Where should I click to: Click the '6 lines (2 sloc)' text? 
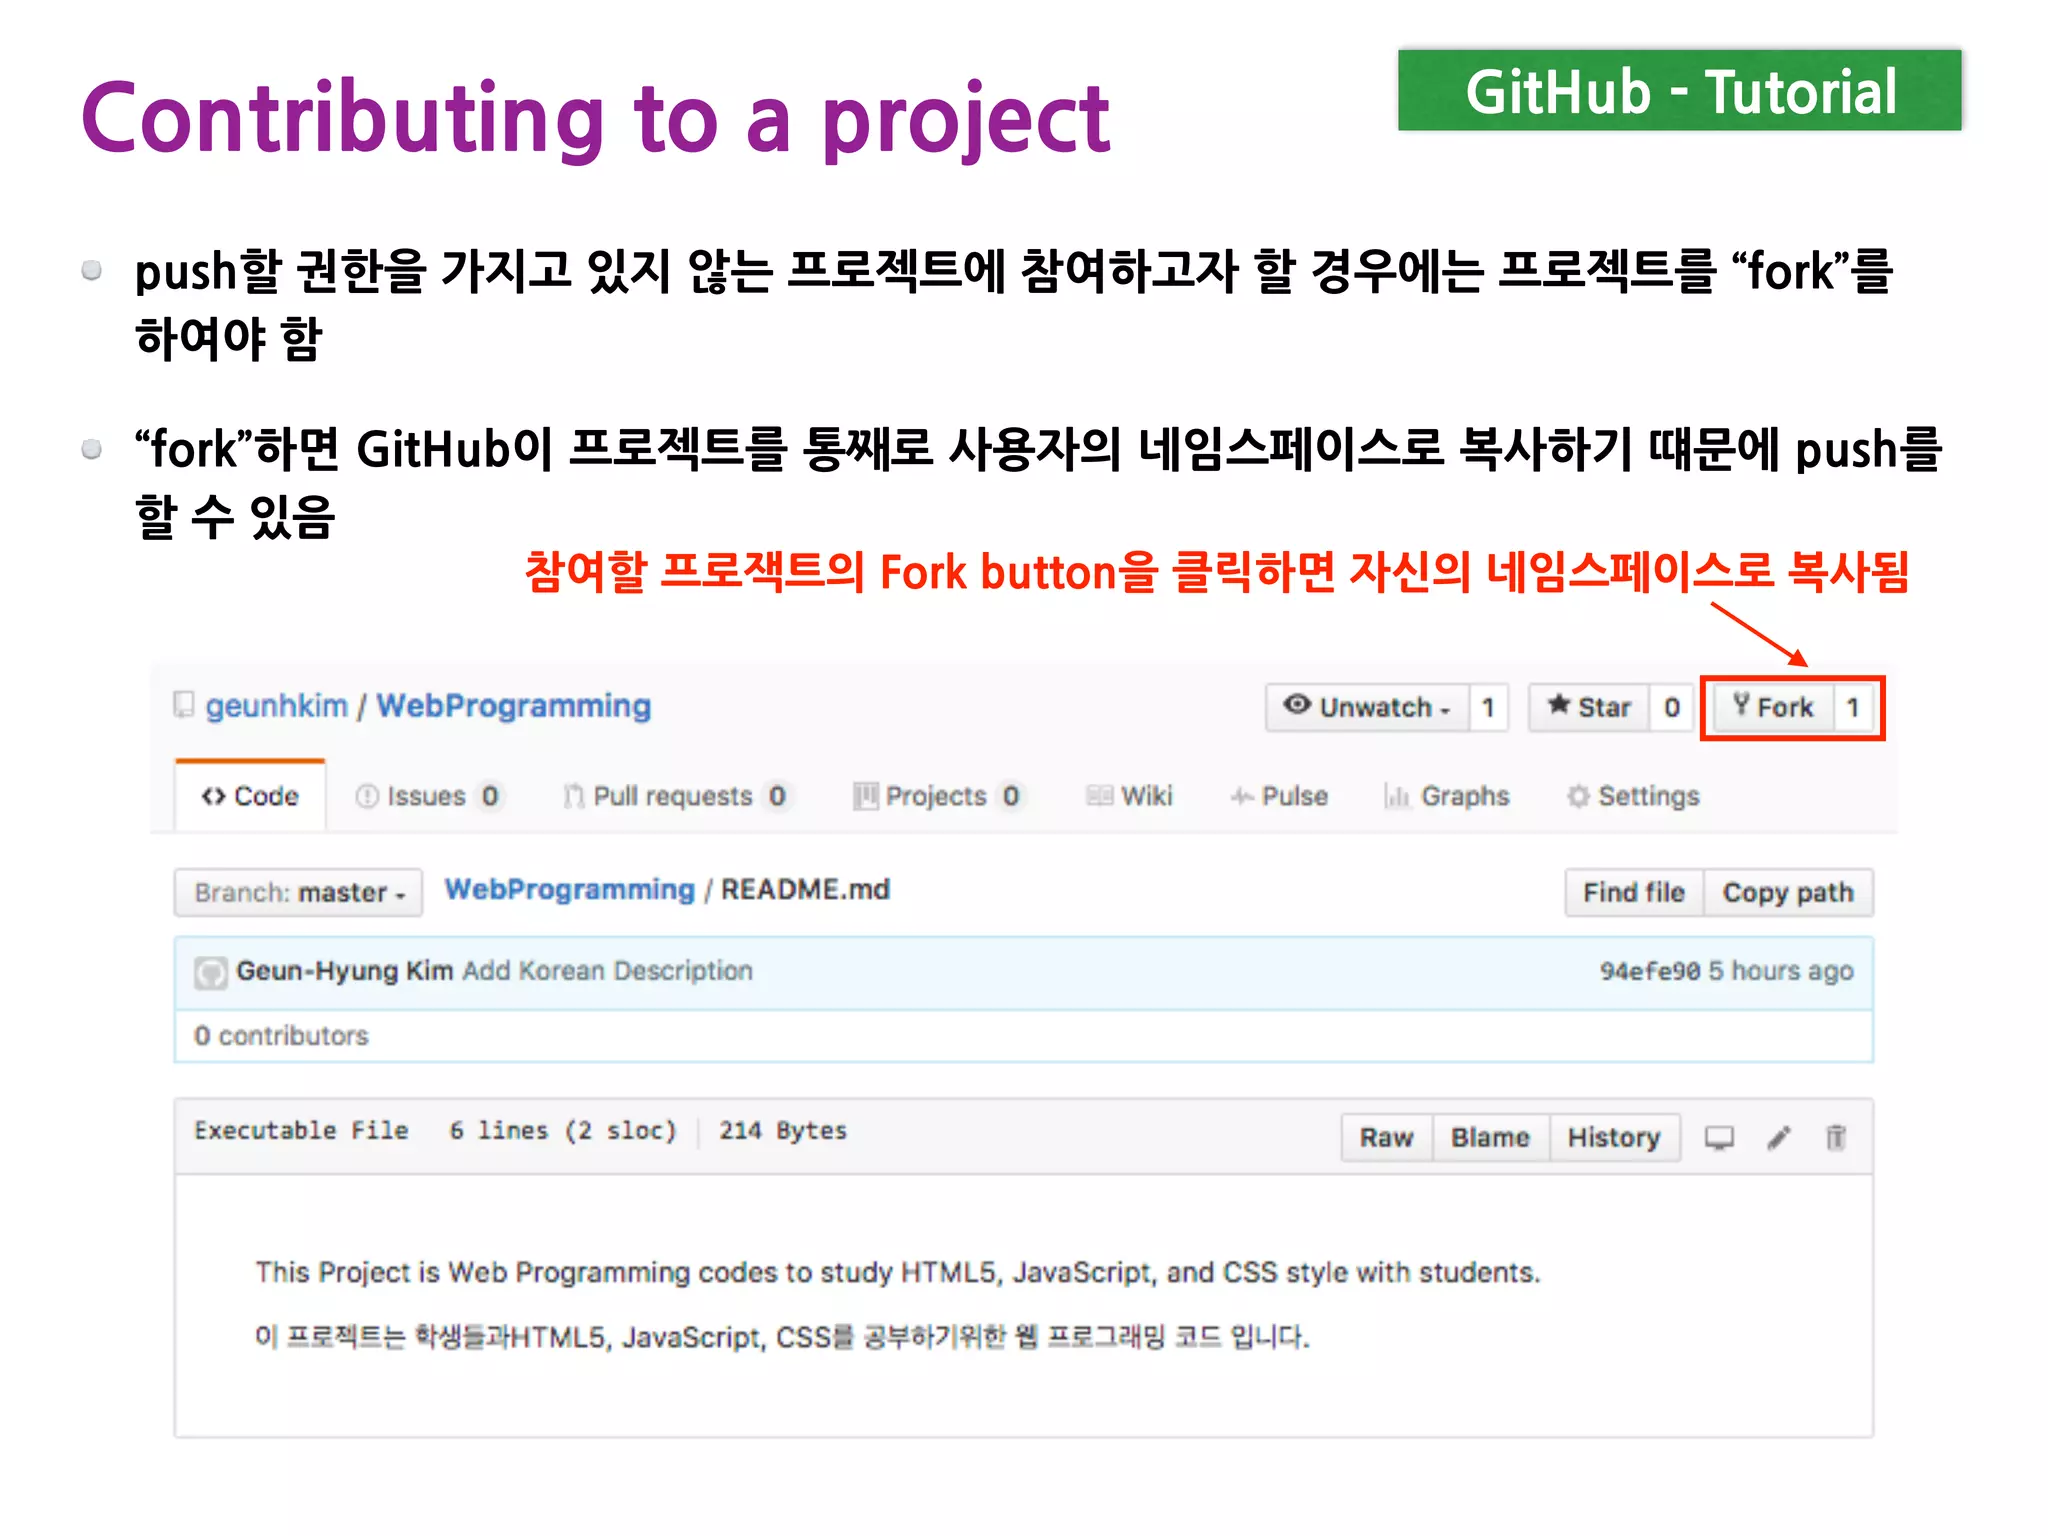coord(563,1131)
